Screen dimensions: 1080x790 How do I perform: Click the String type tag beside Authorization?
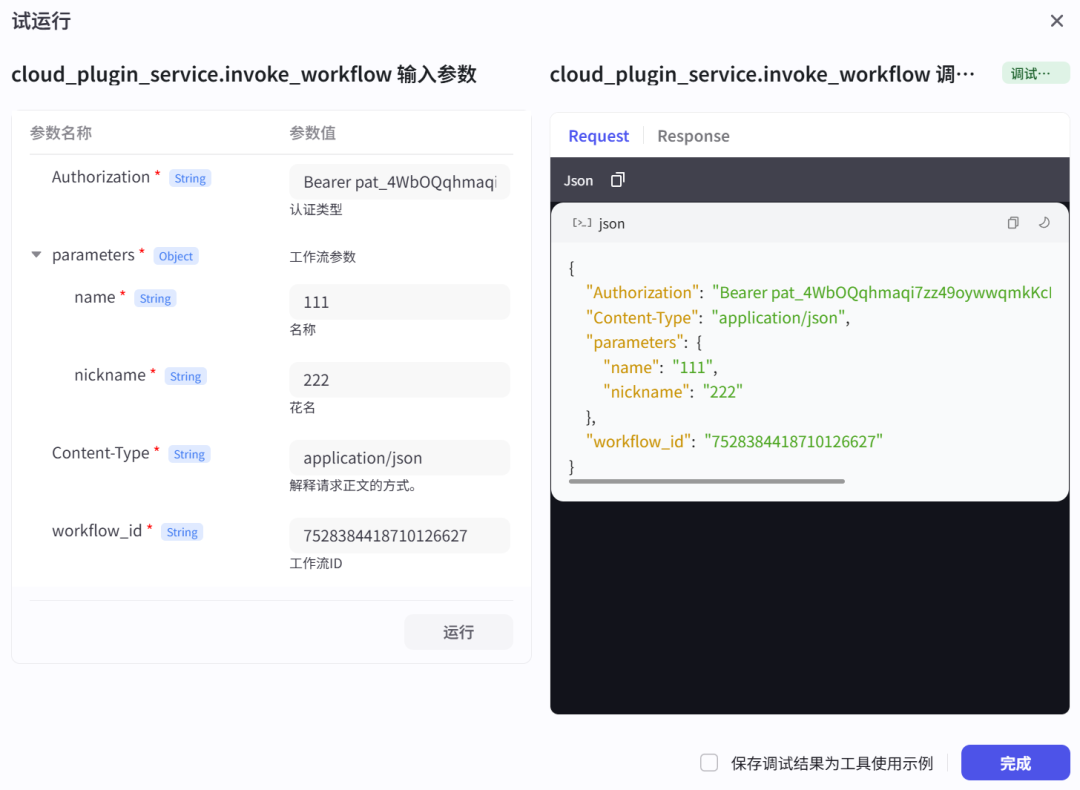tap(190, 178)
